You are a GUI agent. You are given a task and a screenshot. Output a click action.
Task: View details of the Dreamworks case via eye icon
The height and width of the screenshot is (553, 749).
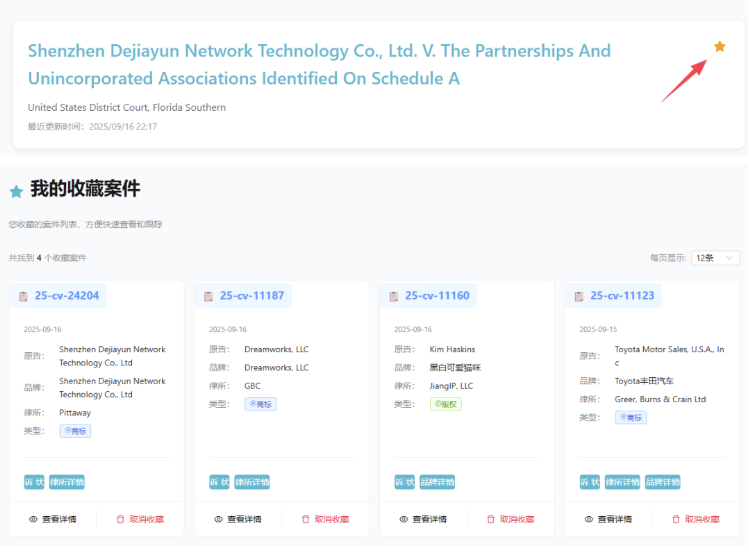(x=218, y=520)
